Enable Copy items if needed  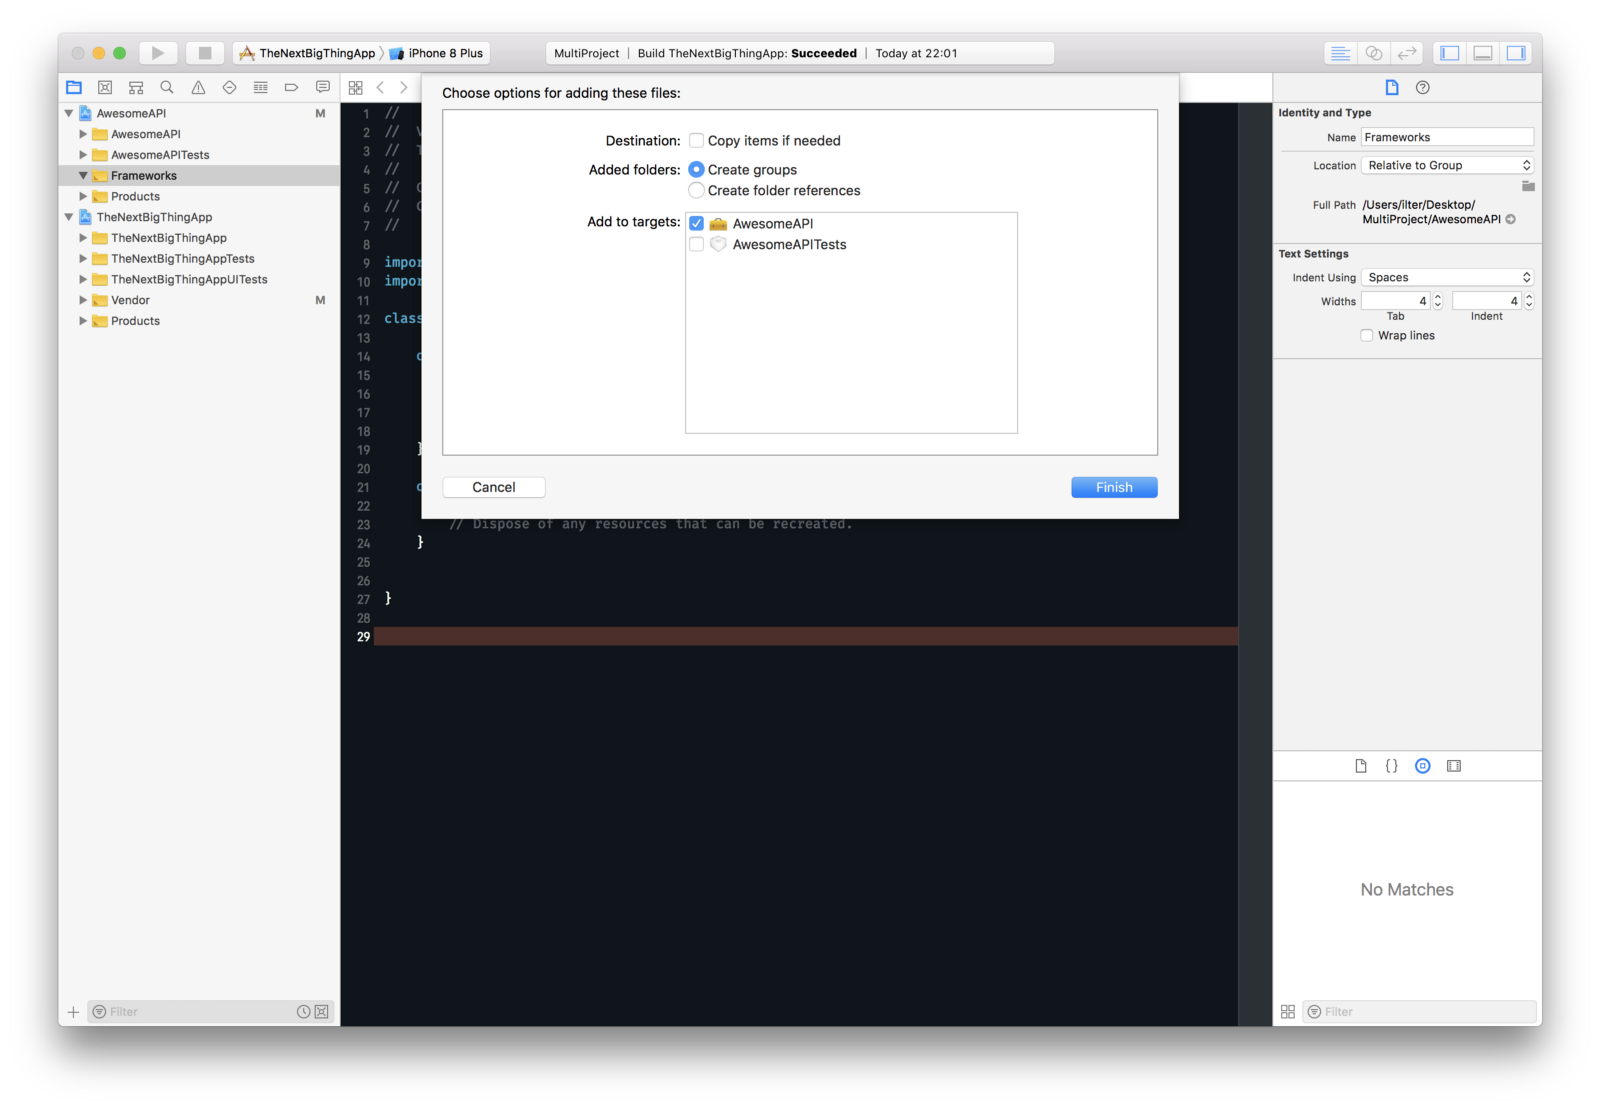point(697,140)
